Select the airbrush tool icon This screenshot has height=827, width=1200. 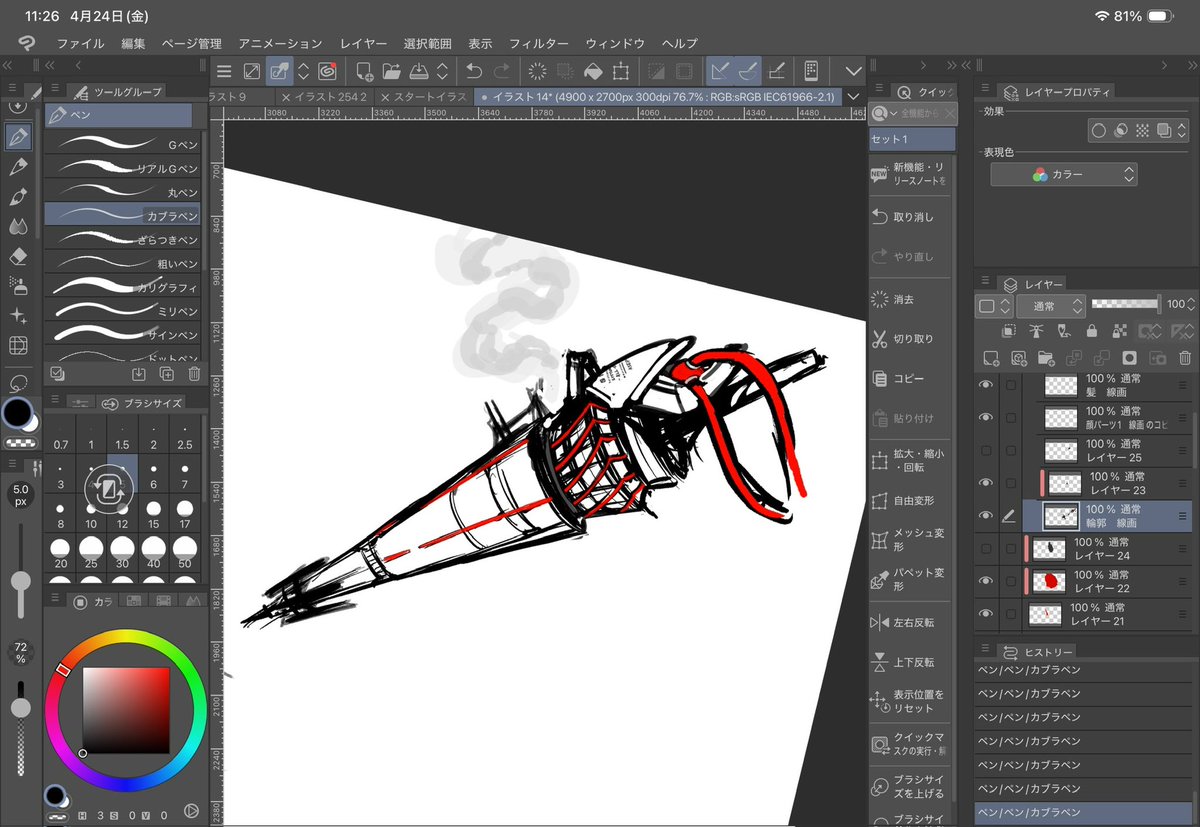point(17,286)
